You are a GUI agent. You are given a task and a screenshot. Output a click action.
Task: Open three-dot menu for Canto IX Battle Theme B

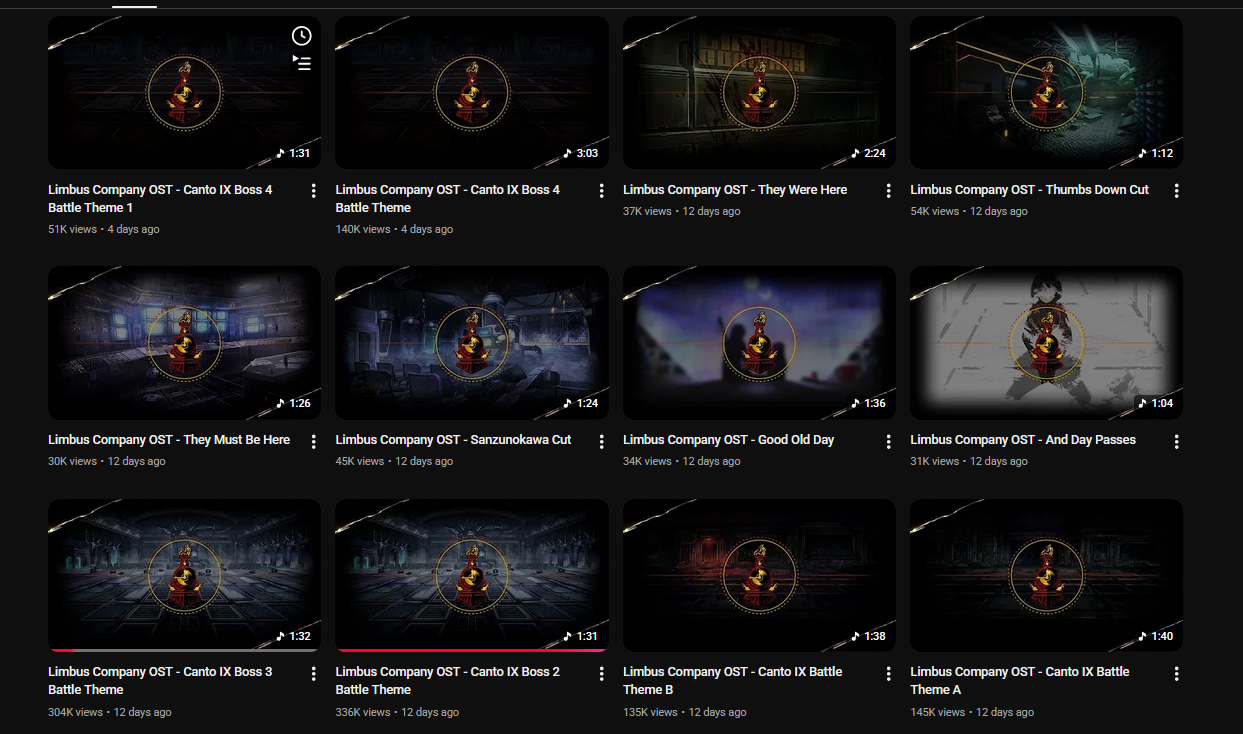click(x=889, y=673)
